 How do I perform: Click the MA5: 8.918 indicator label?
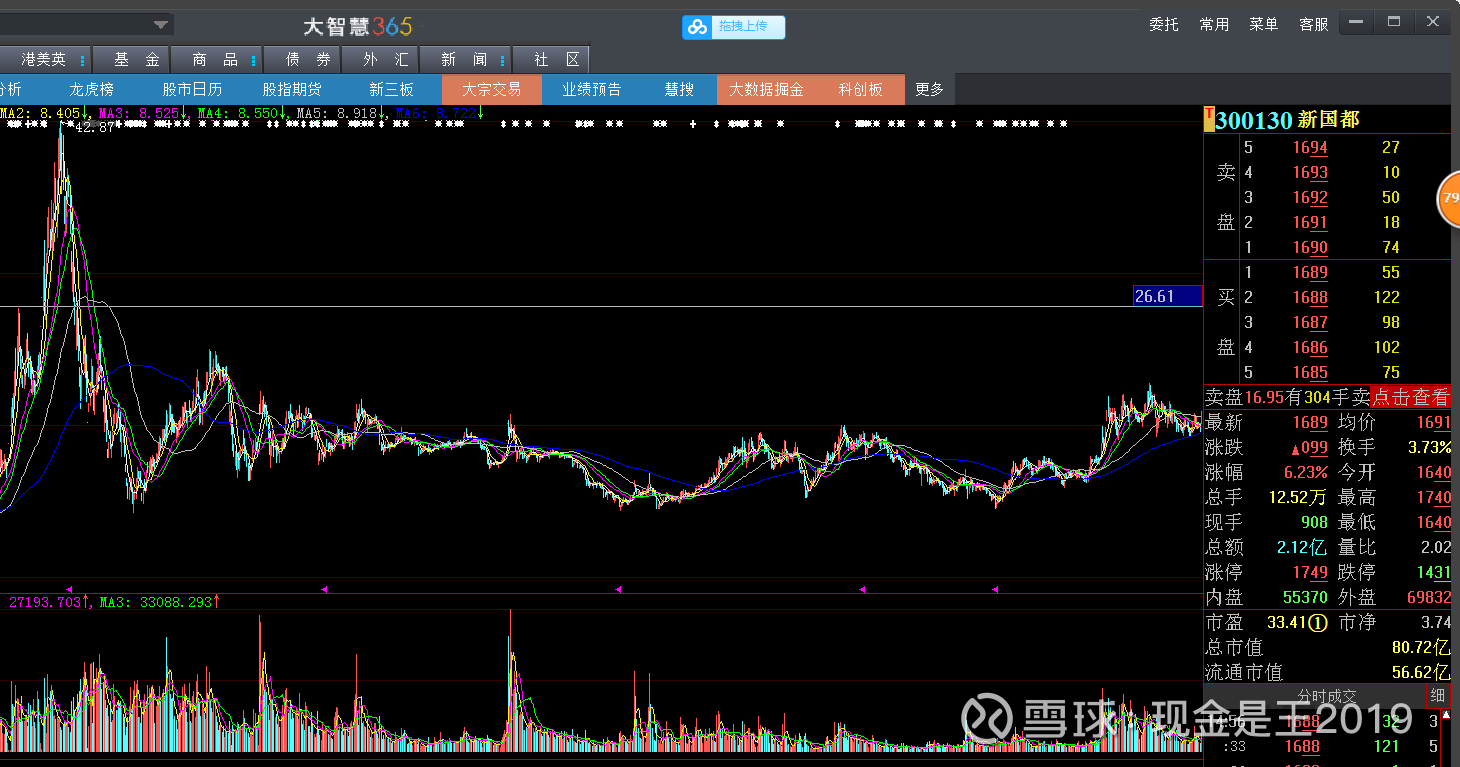click(x=342, y=114)
